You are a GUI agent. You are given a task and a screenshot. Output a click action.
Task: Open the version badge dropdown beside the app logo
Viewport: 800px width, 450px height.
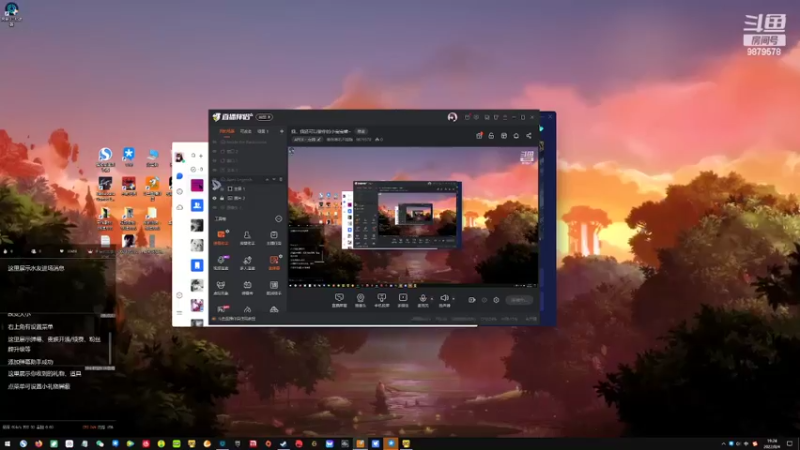tap(264, 117)
